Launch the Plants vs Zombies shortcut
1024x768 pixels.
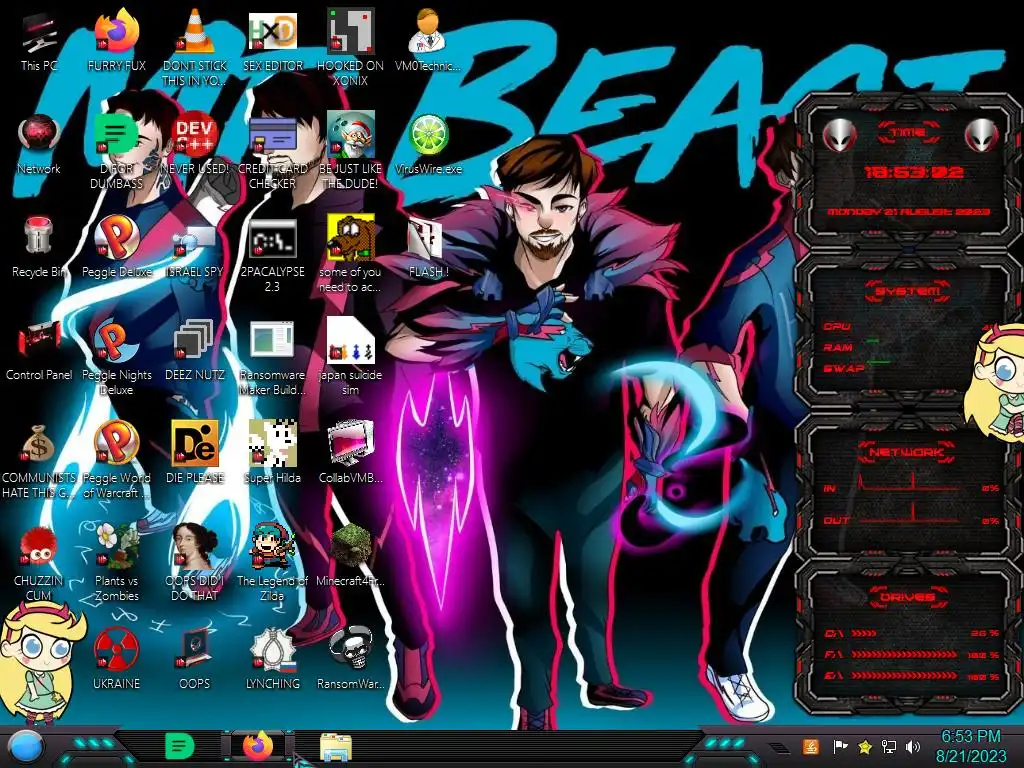point(116,563)
